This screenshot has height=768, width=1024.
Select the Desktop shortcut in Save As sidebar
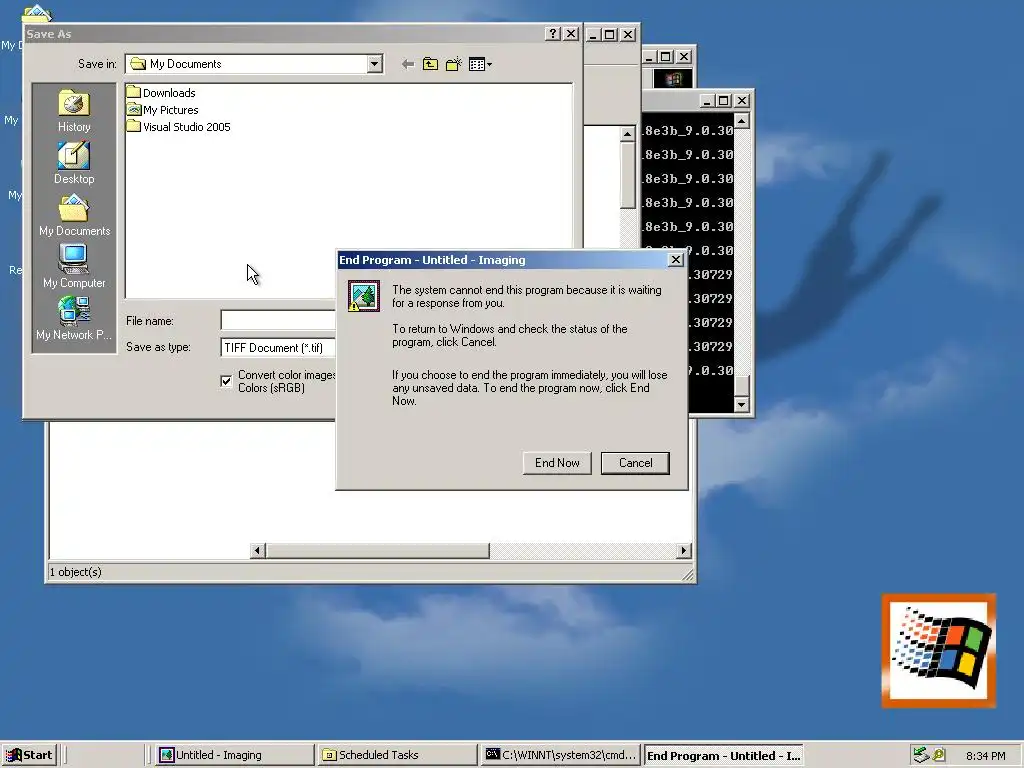[74, 163]
